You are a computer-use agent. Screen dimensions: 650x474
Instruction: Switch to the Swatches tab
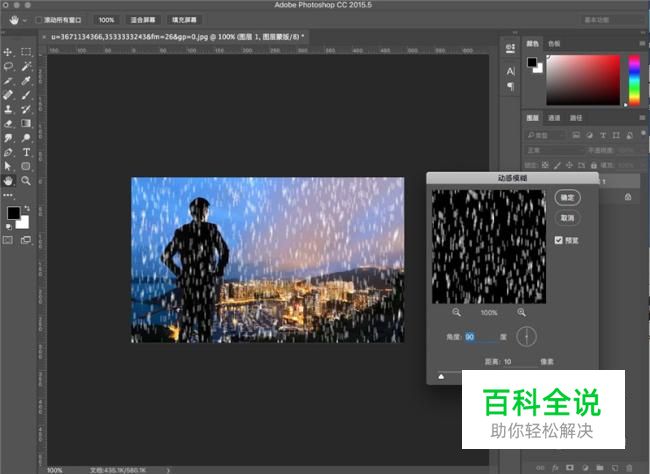[554, 44]
